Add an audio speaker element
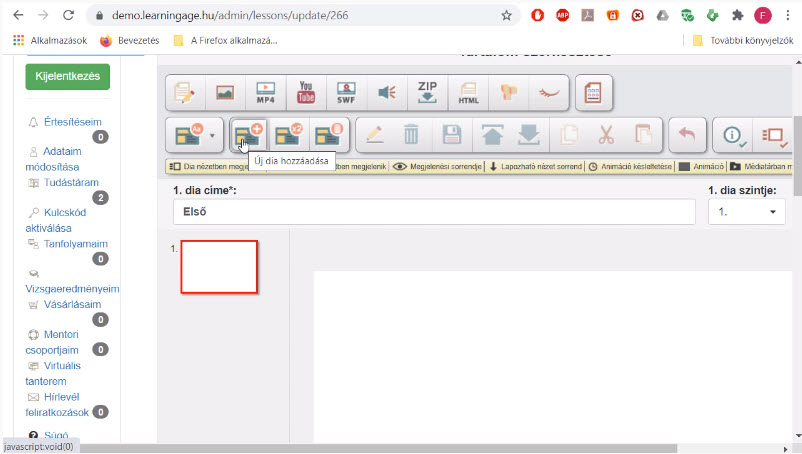The width and height of the screenshot is (802, 454). coord(387,93)
